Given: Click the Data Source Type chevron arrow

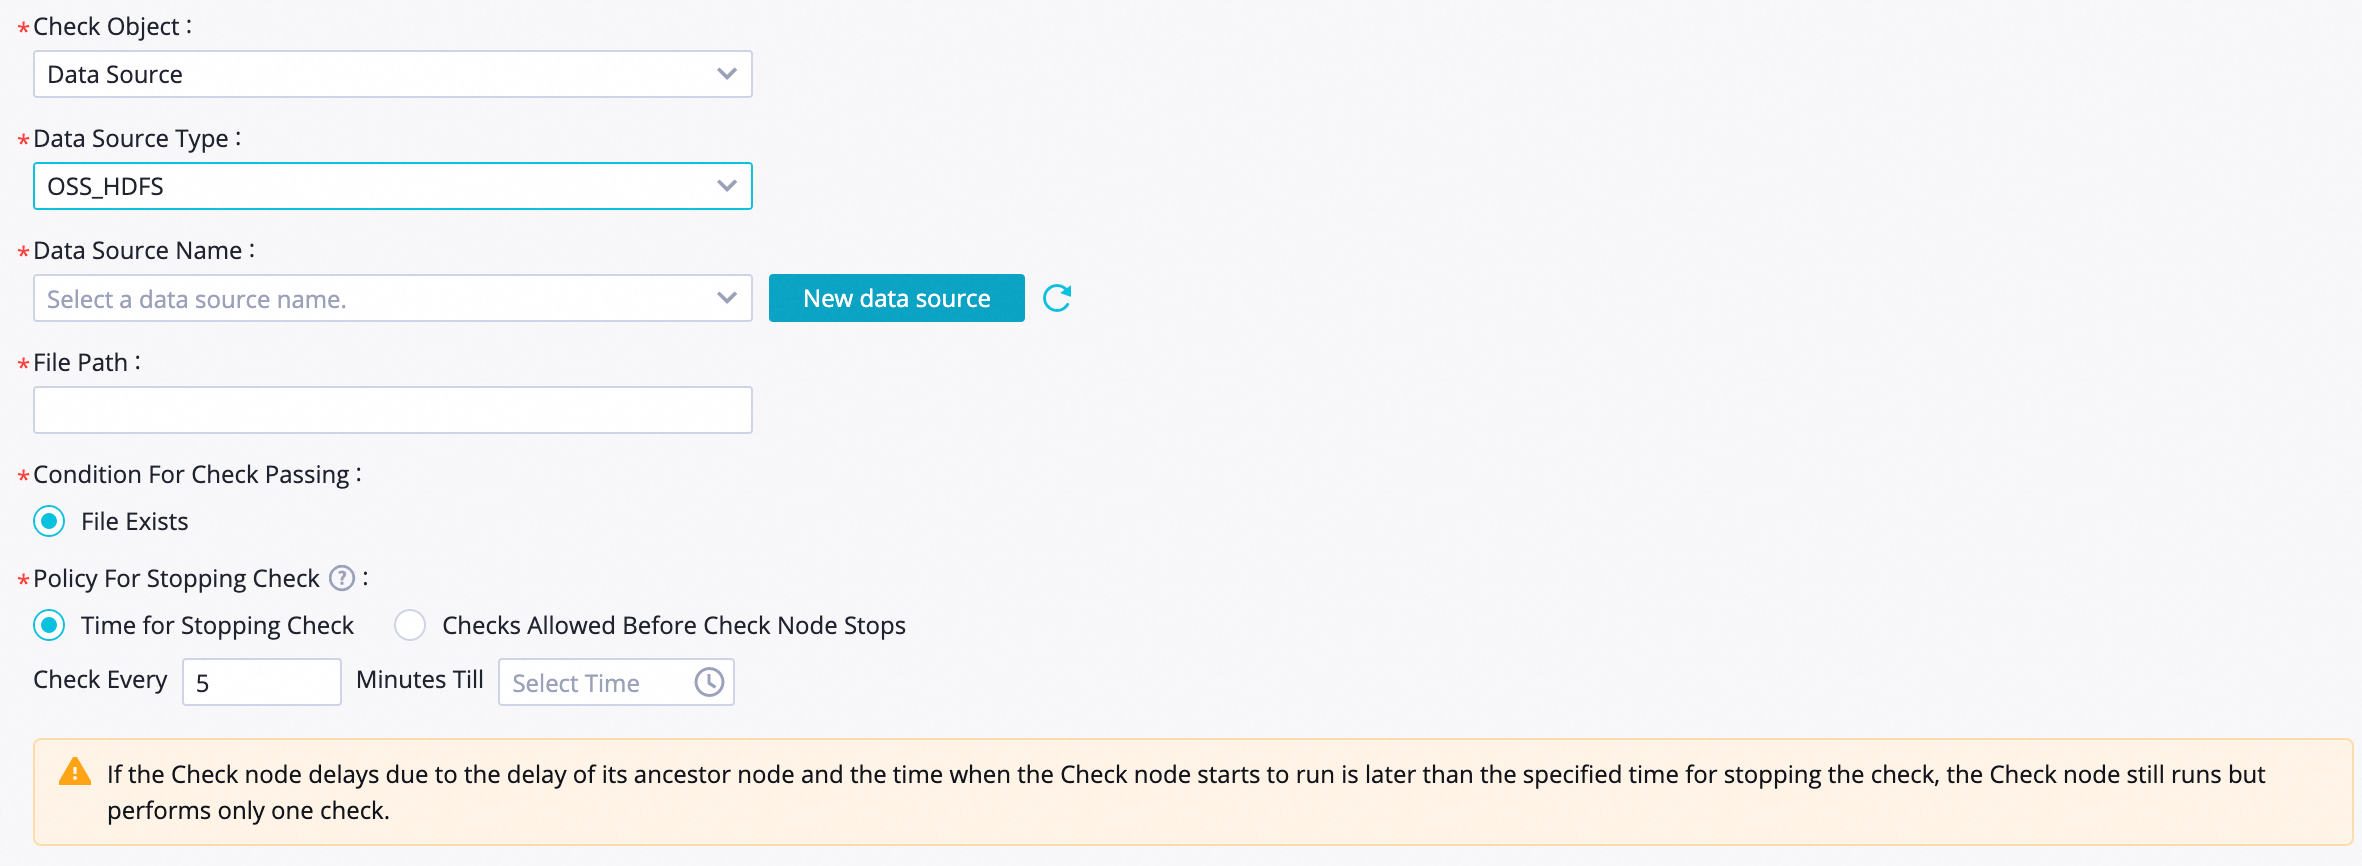Looking at the screenshot, I should pyautogui.click(x=727, y=186).
